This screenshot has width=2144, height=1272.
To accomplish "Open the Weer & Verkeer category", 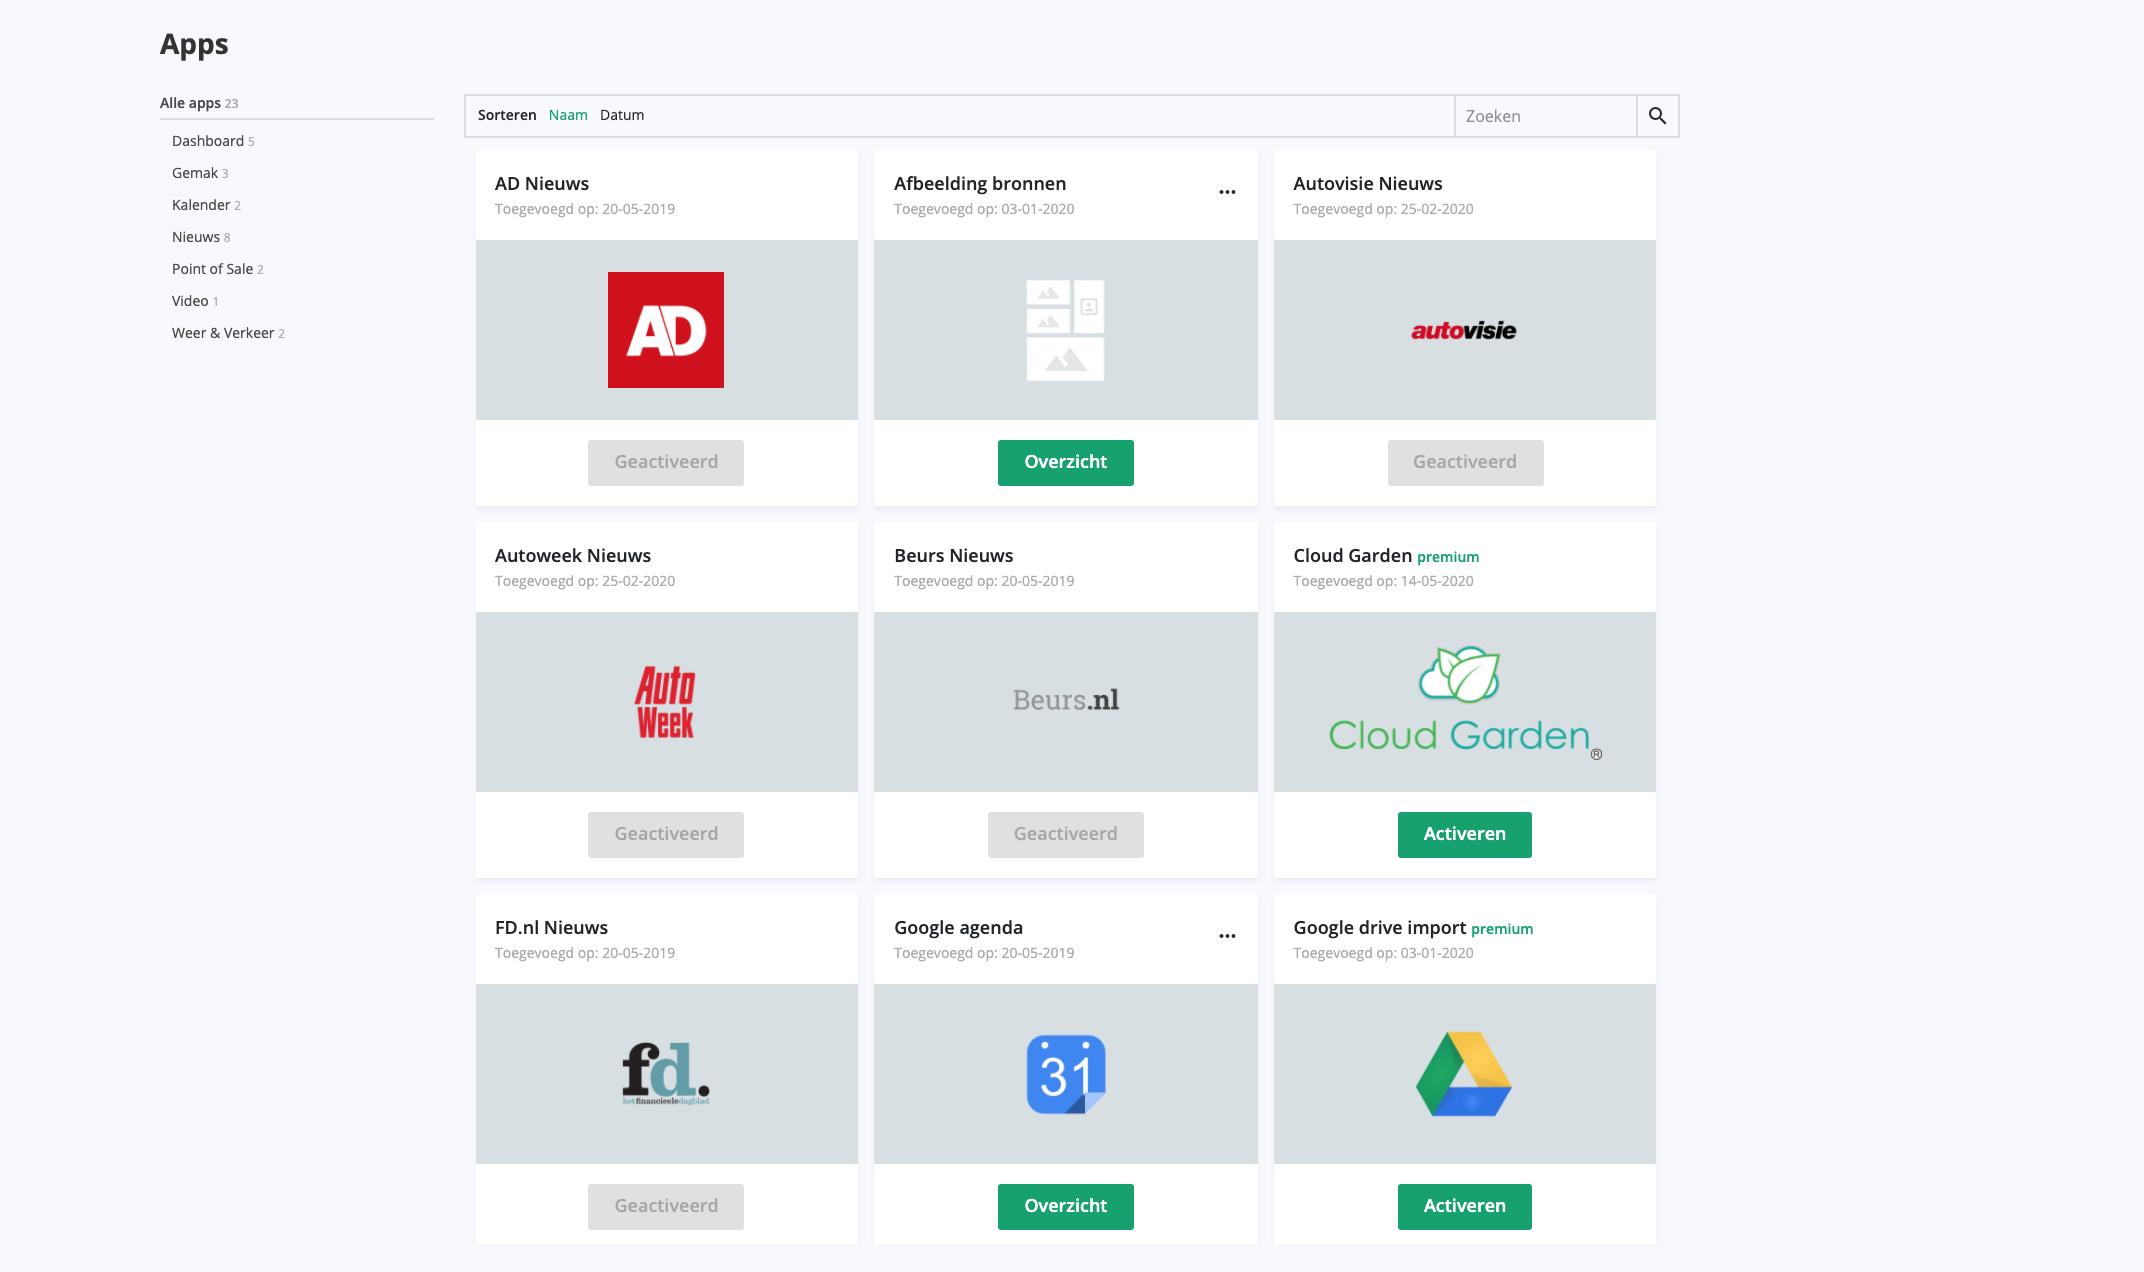I will tap(221, 332).
